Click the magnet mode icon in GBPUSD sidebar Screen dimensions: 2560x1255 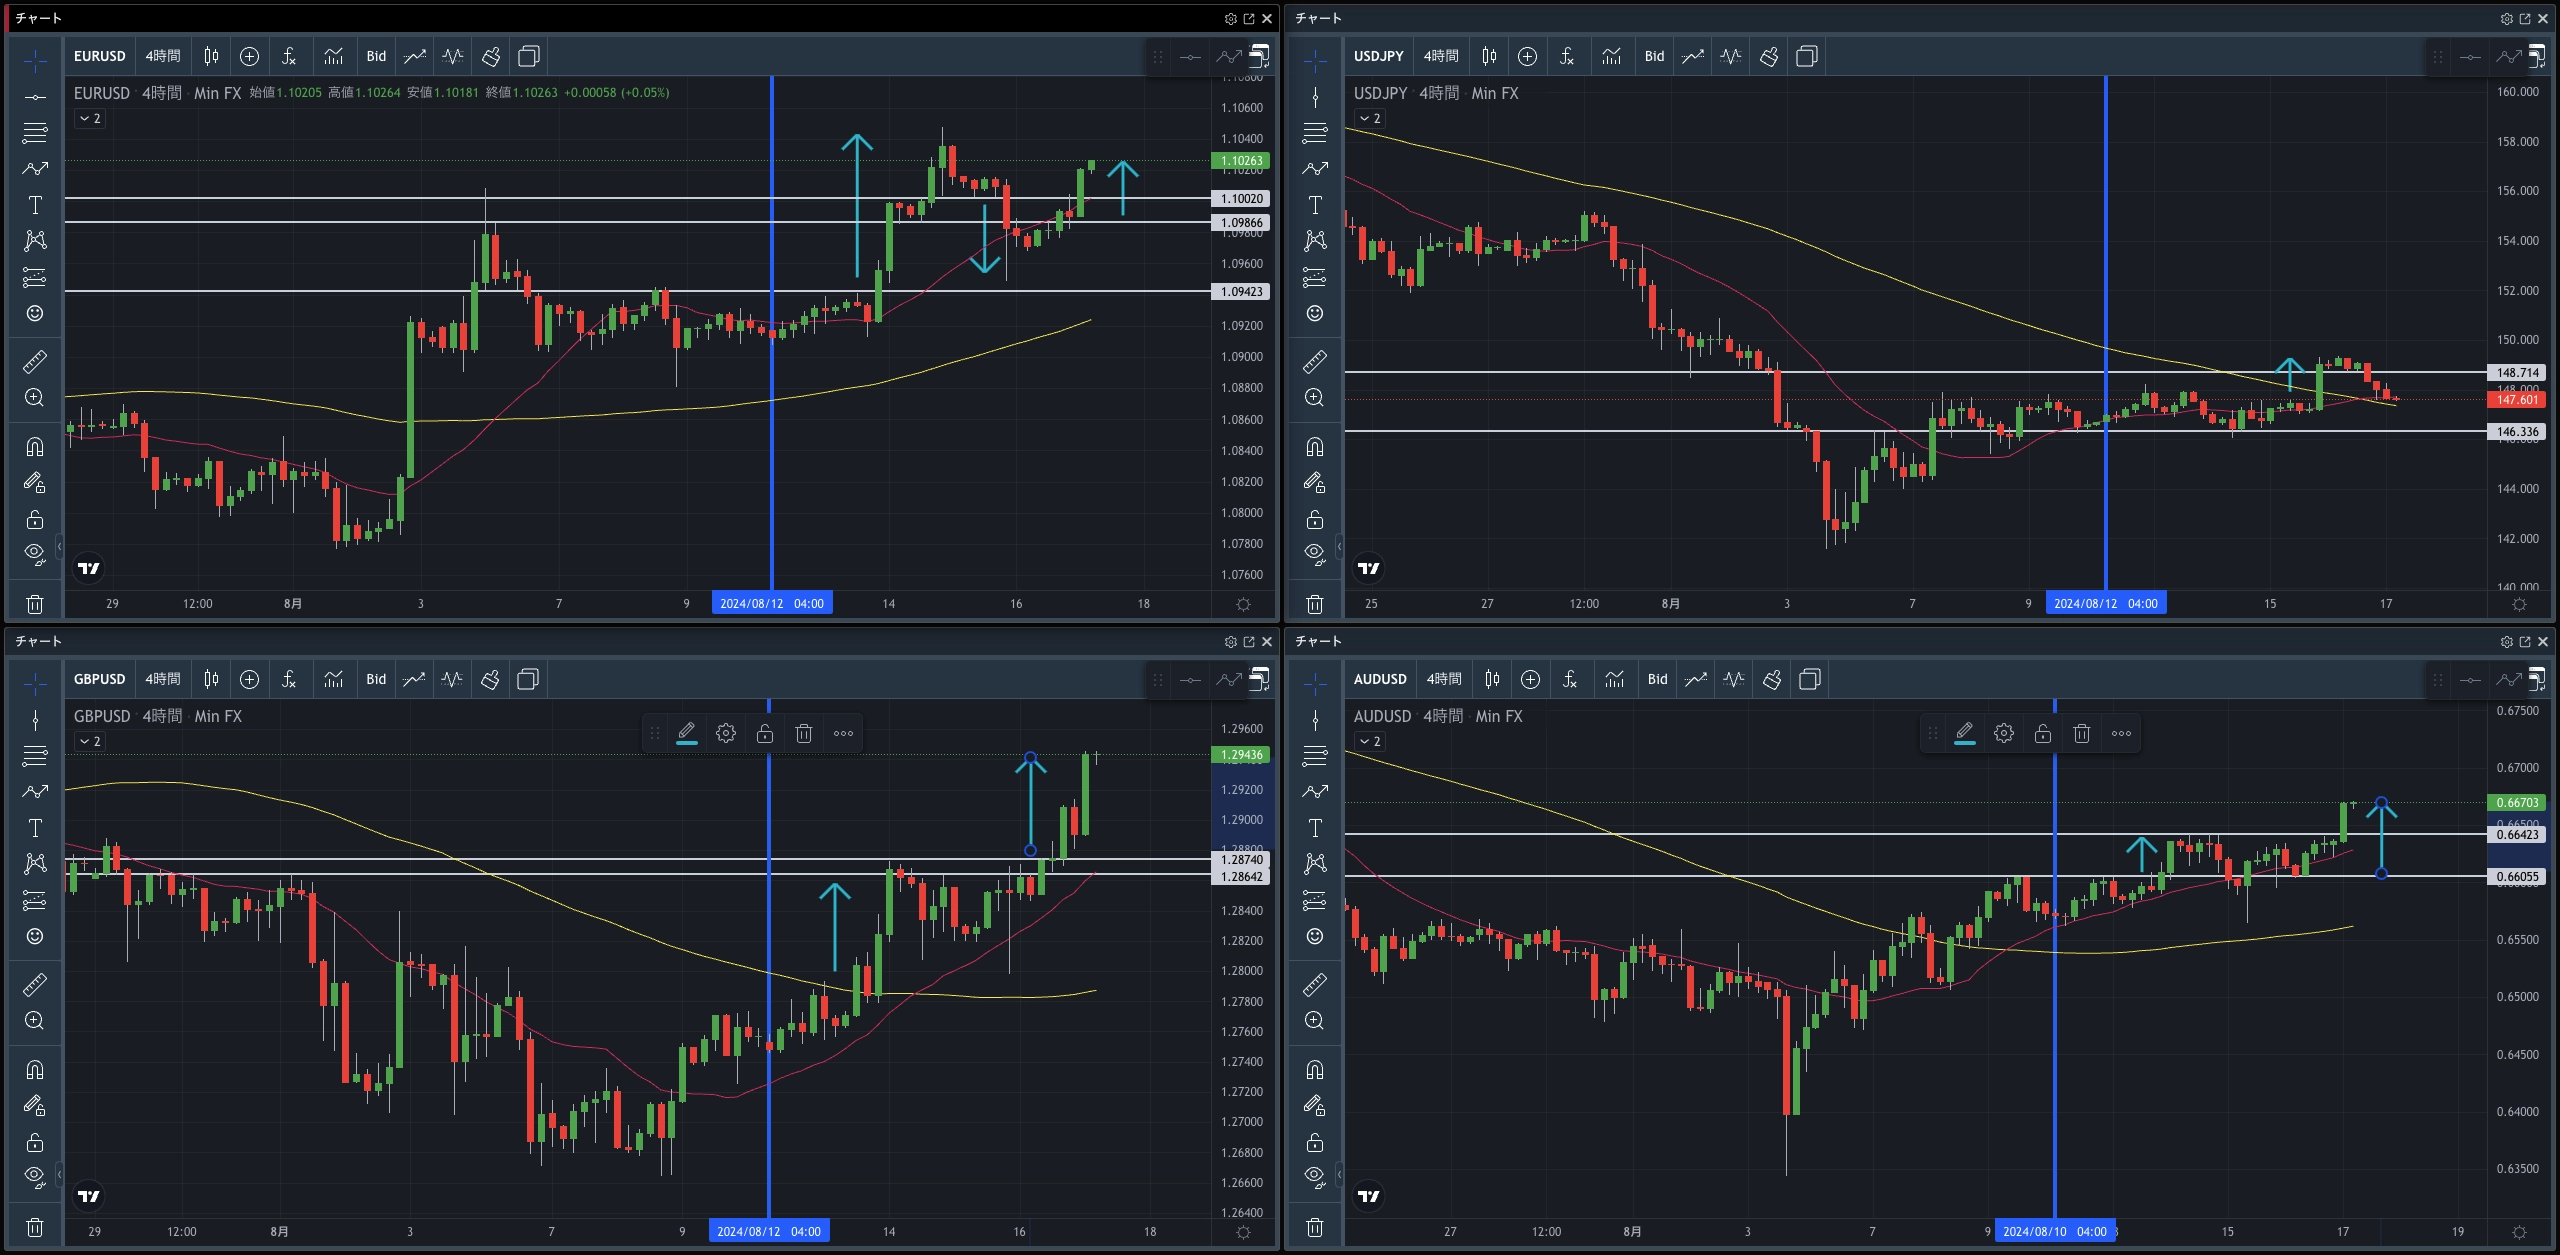[35, 1069]
